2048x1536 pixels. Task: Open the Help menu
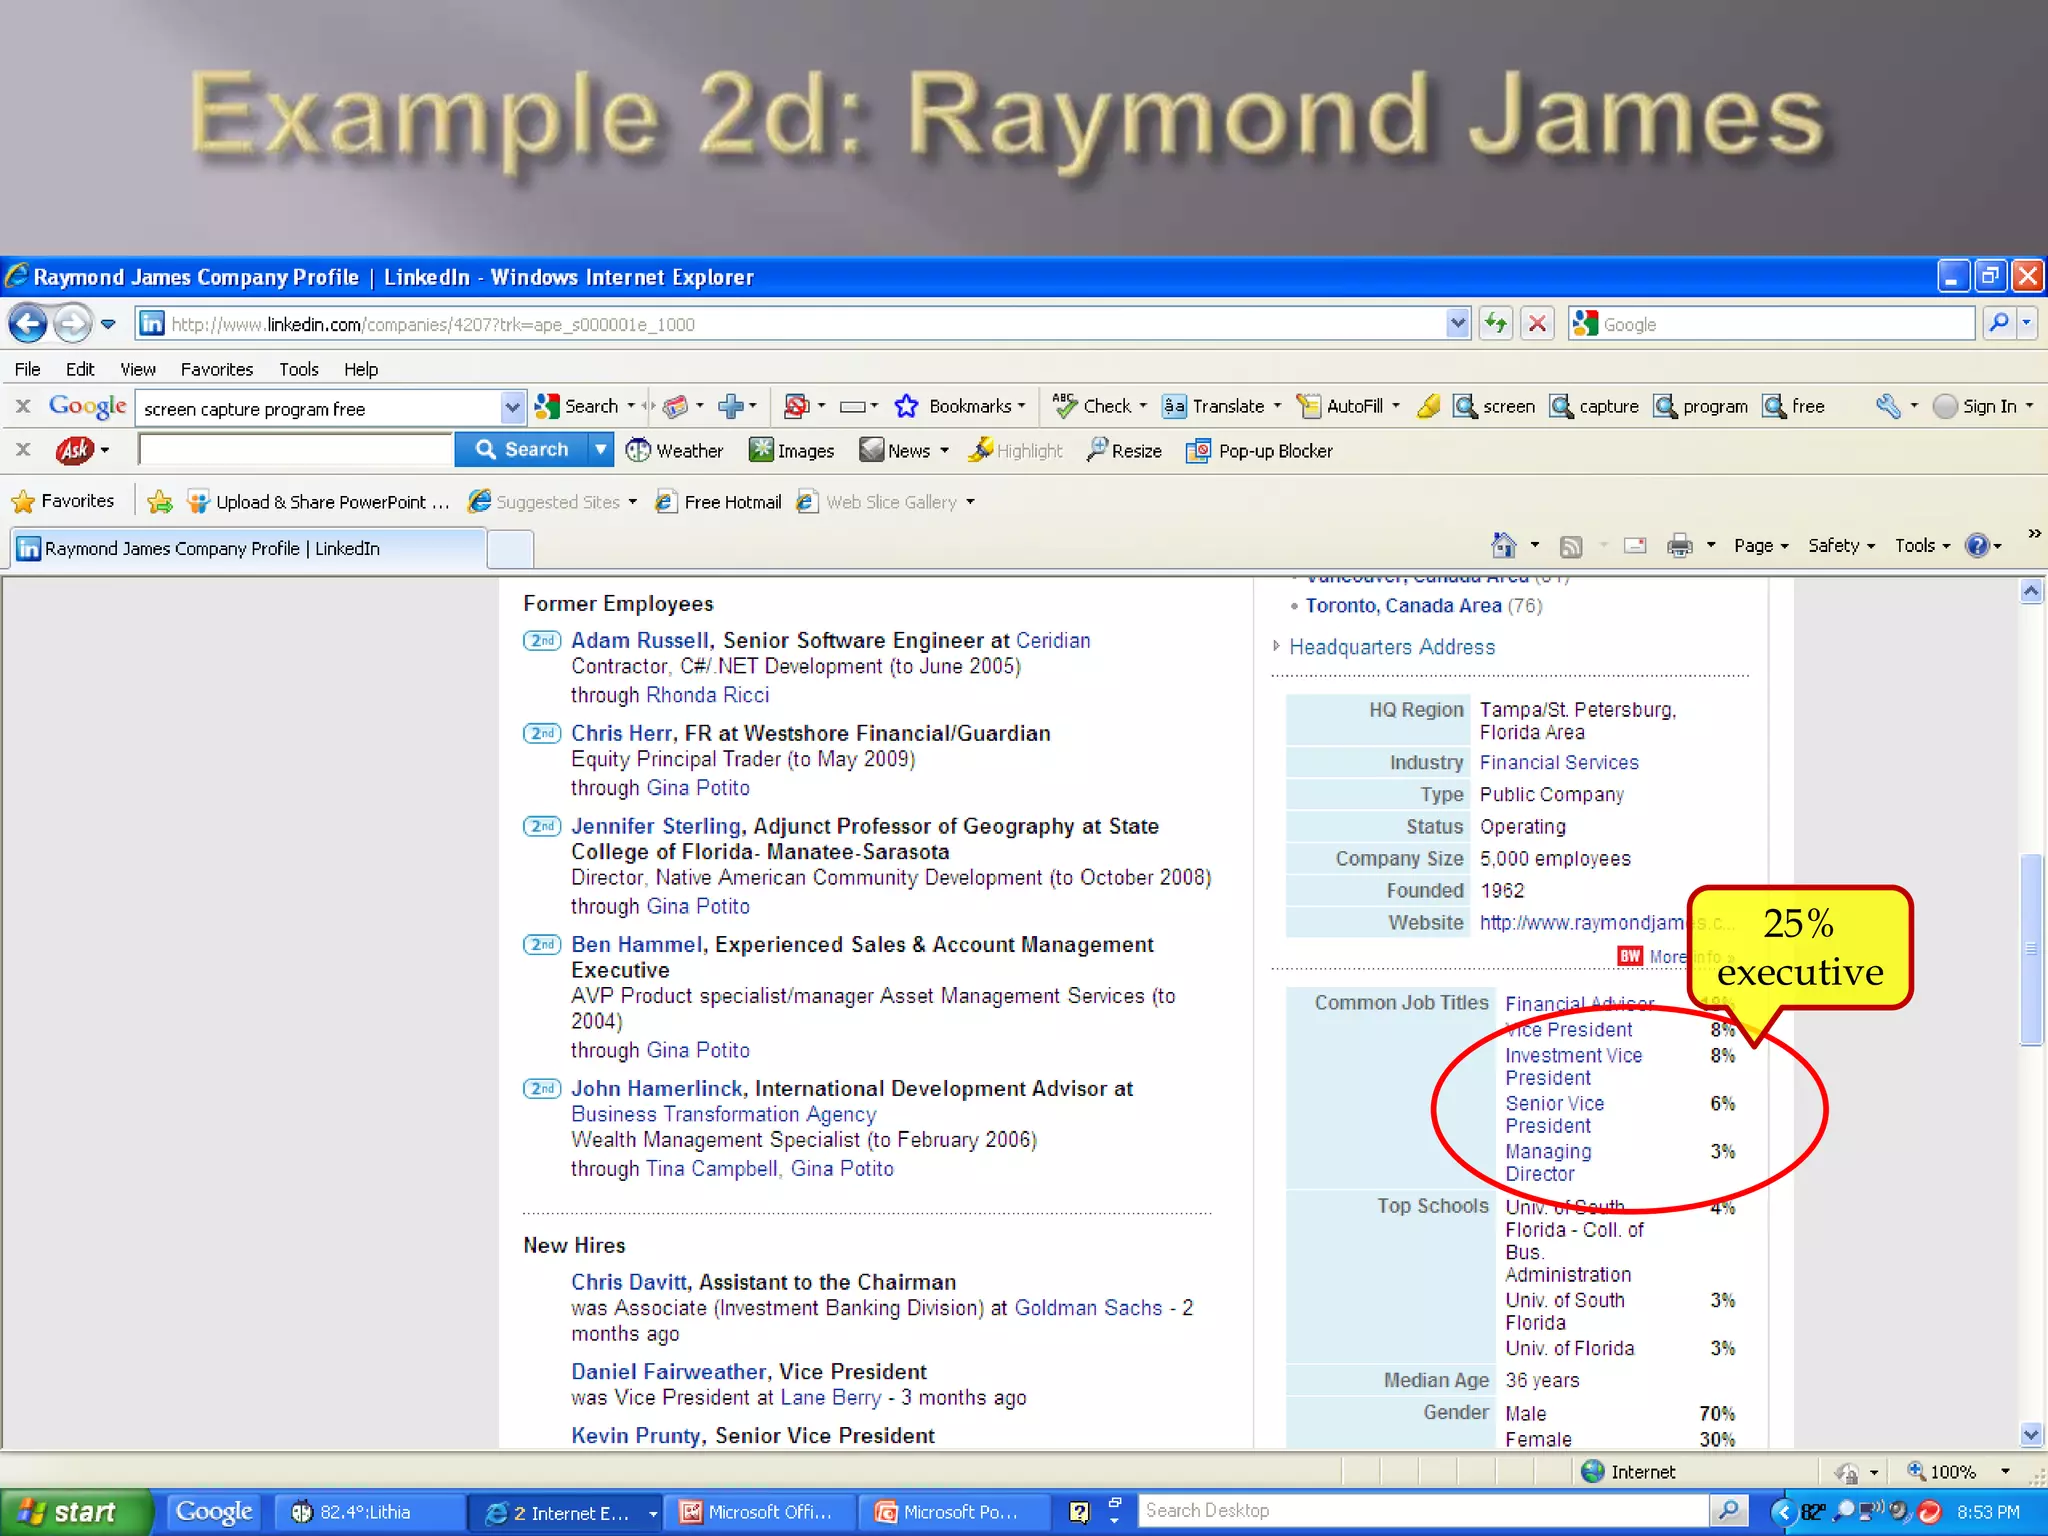tap(361, 369)
